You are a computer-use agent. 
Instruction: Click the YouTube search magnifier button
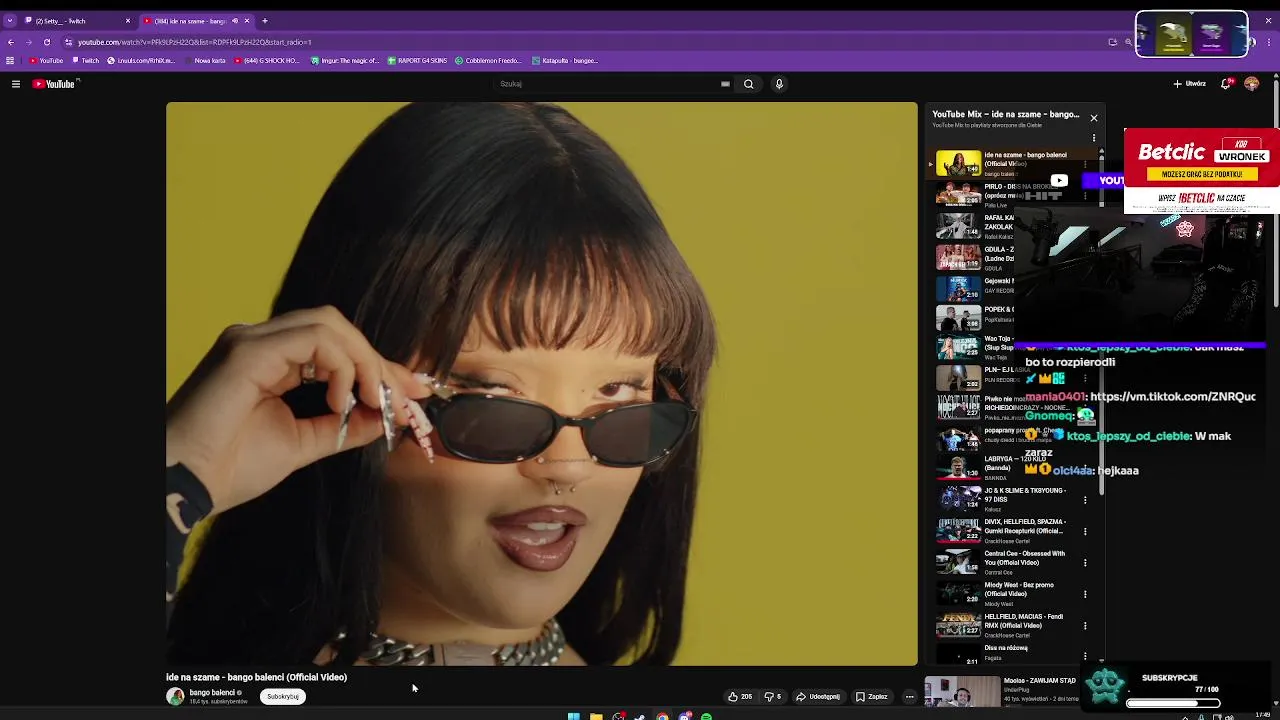point(748,84)
